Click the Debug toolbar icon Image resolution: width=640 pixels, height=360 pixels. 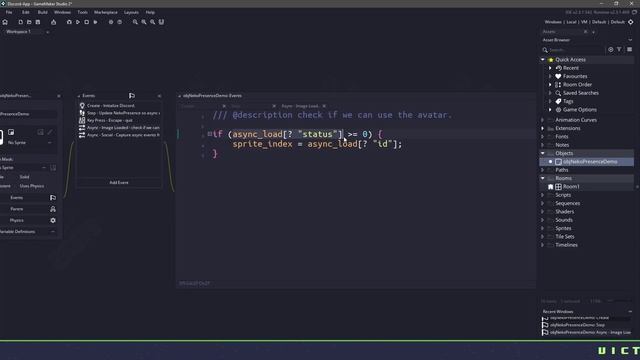(x=69, y=22)
